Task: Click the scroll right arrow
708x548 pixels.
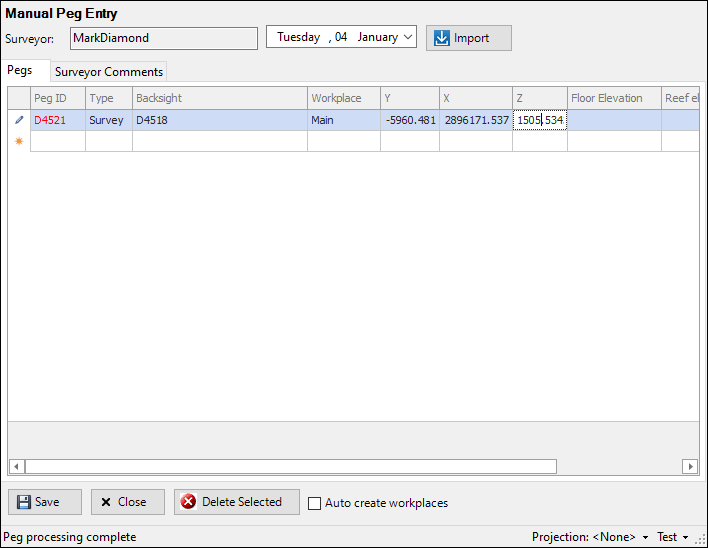Action: (689, 466)
